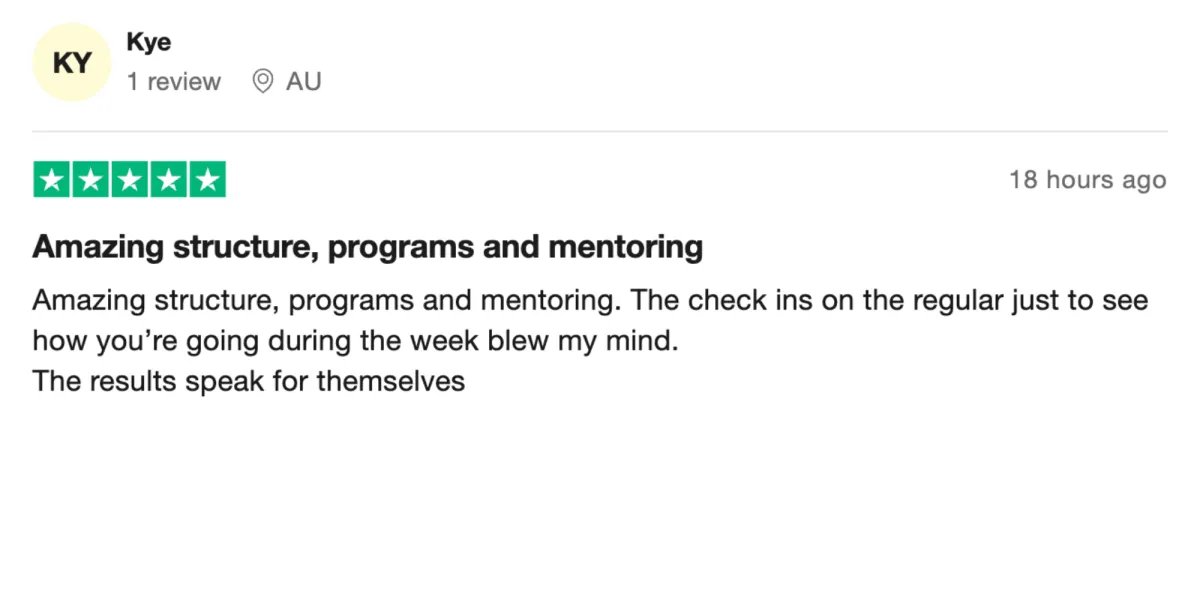Viewport: 1200px width, 600px height.
Task: Select the '1 review' count text
Action: 174,82
